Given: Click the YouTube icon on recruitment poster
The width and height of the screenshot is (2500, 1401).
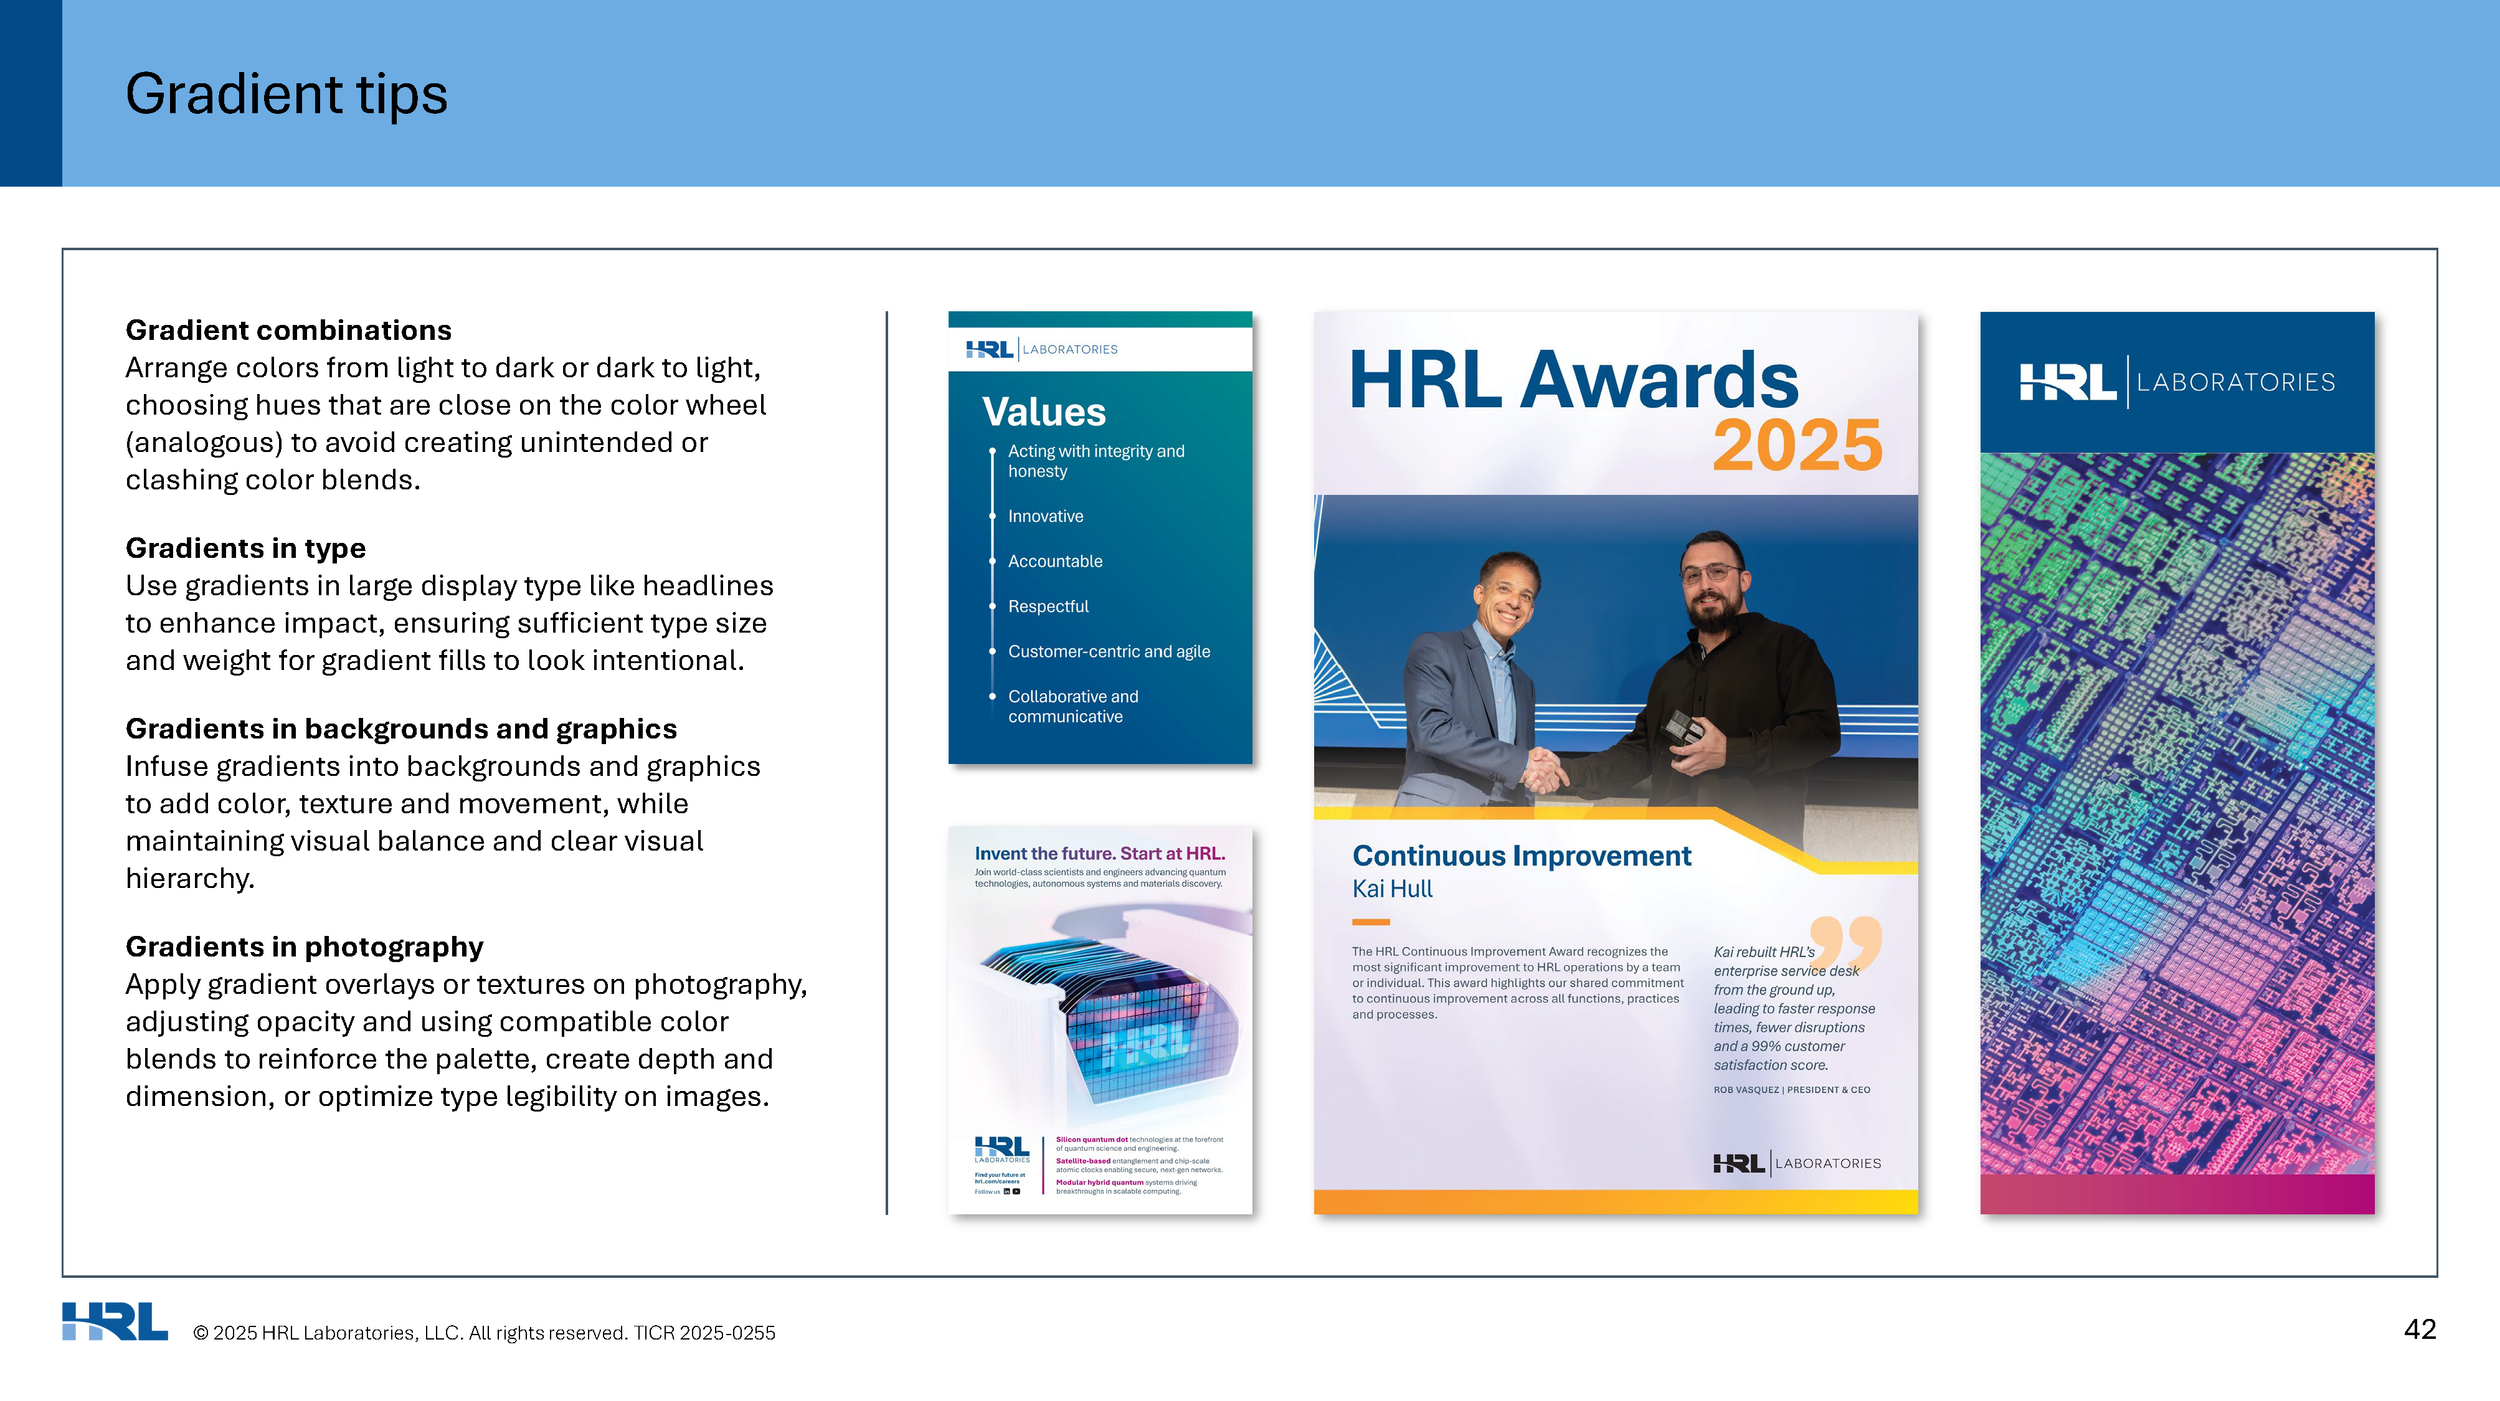Looking at the screenshot, I should pos(1016,1191).
